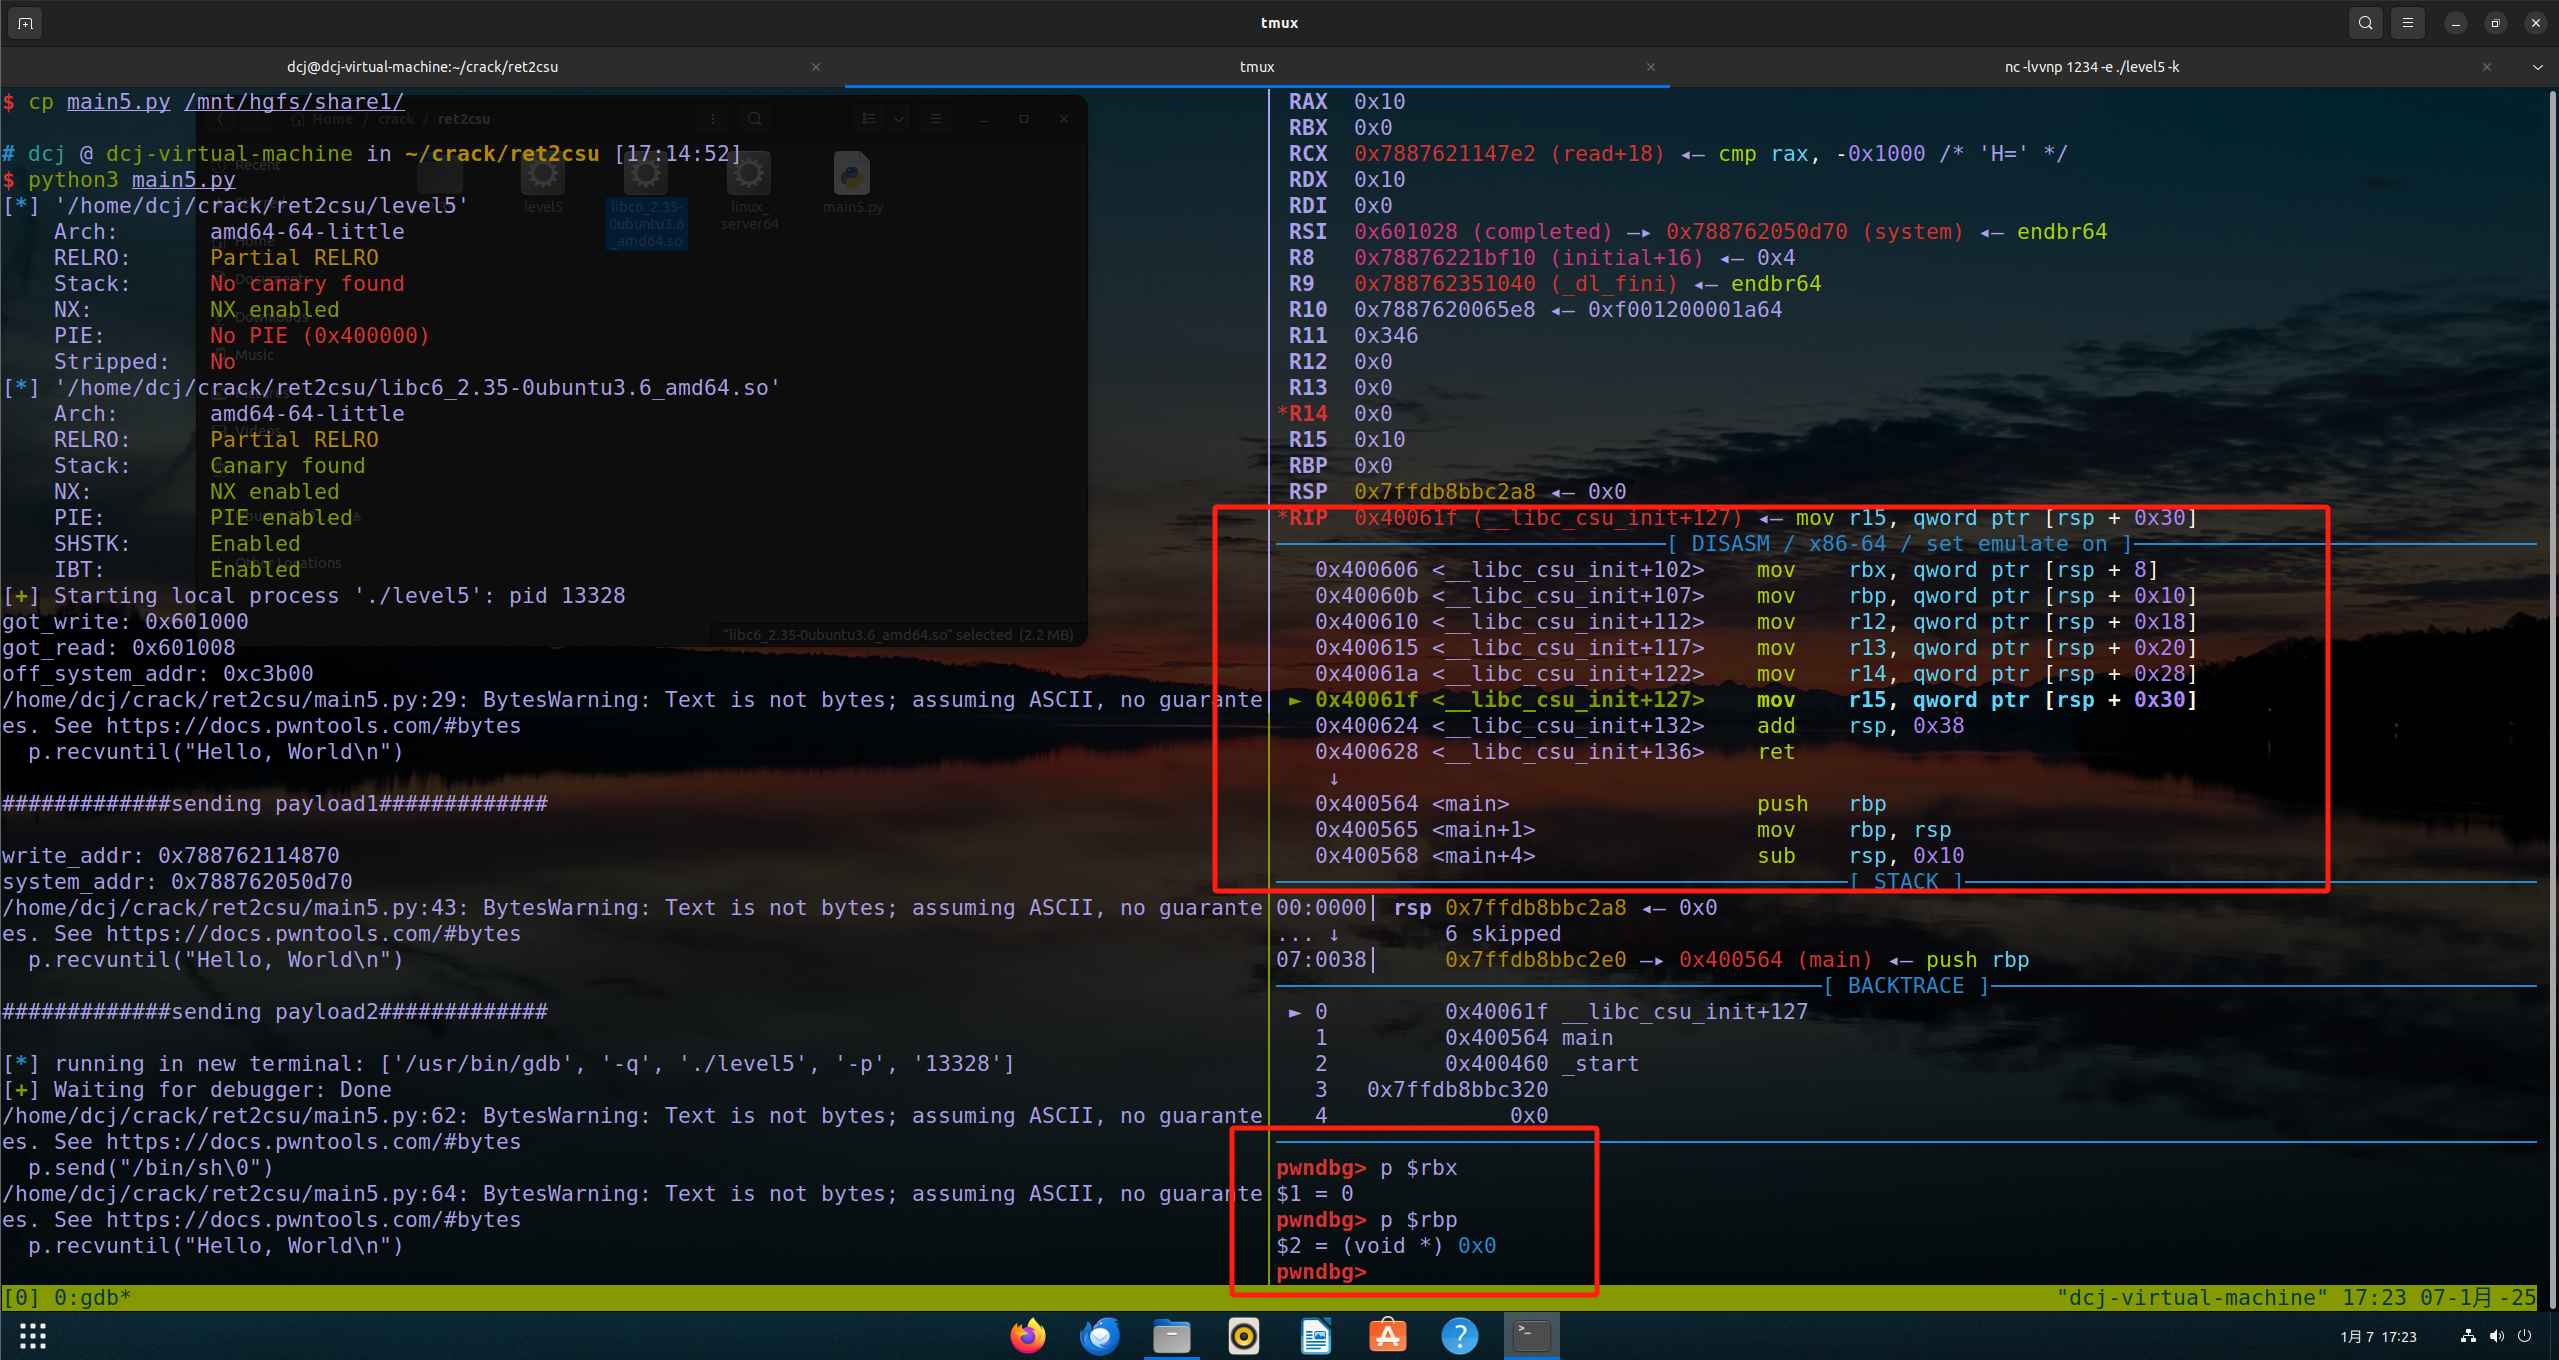Click the network status icon
The image size is (2559, 1360).
click(2469, 1336)
